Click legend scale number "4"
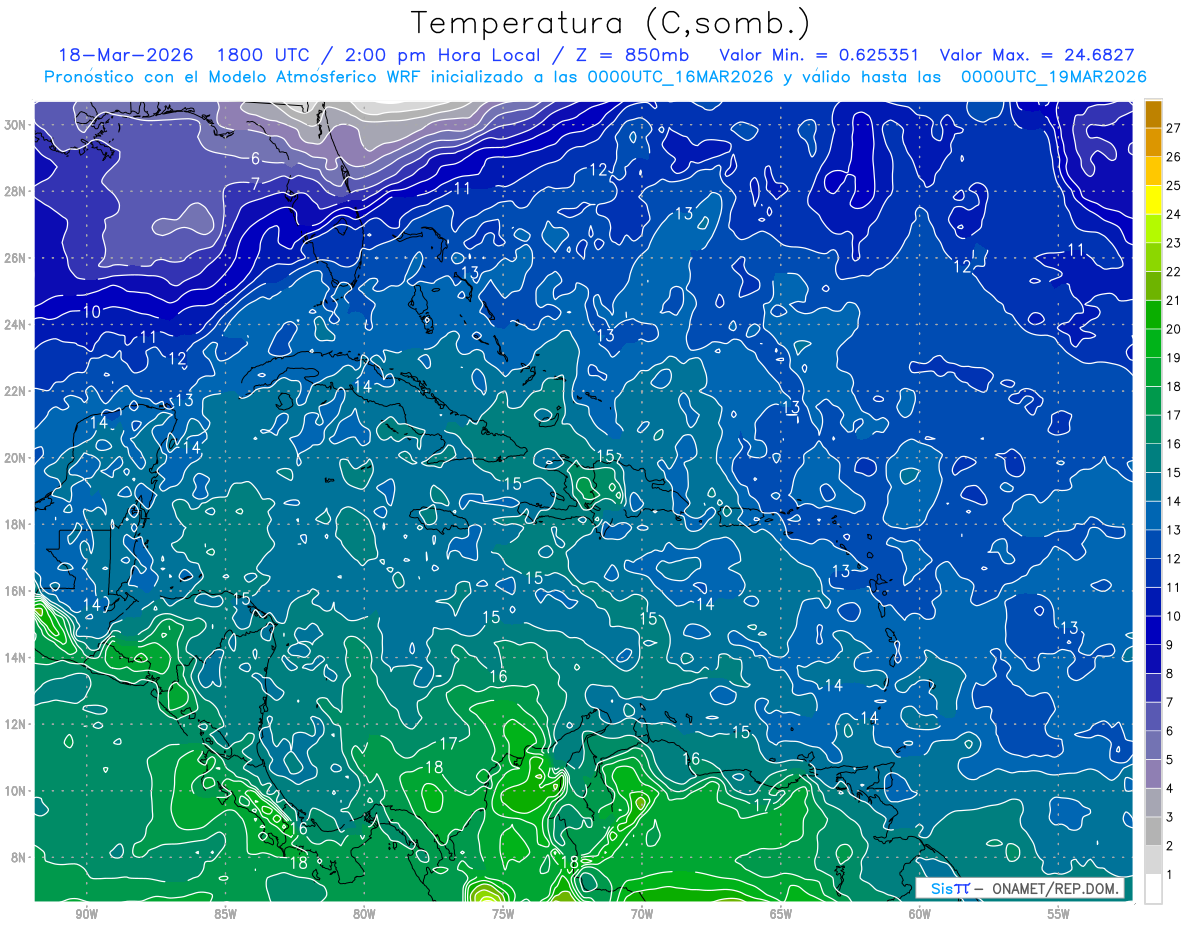 pos(1170,789)
